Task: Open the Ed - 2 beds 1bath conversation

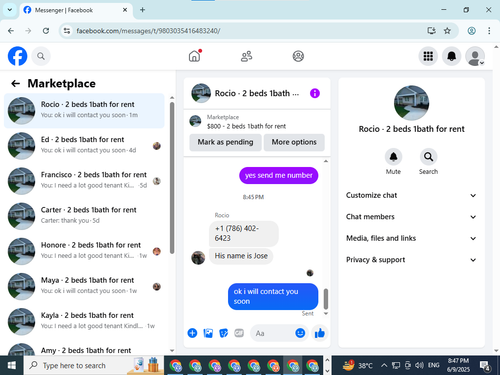Action: pos(84,146)
